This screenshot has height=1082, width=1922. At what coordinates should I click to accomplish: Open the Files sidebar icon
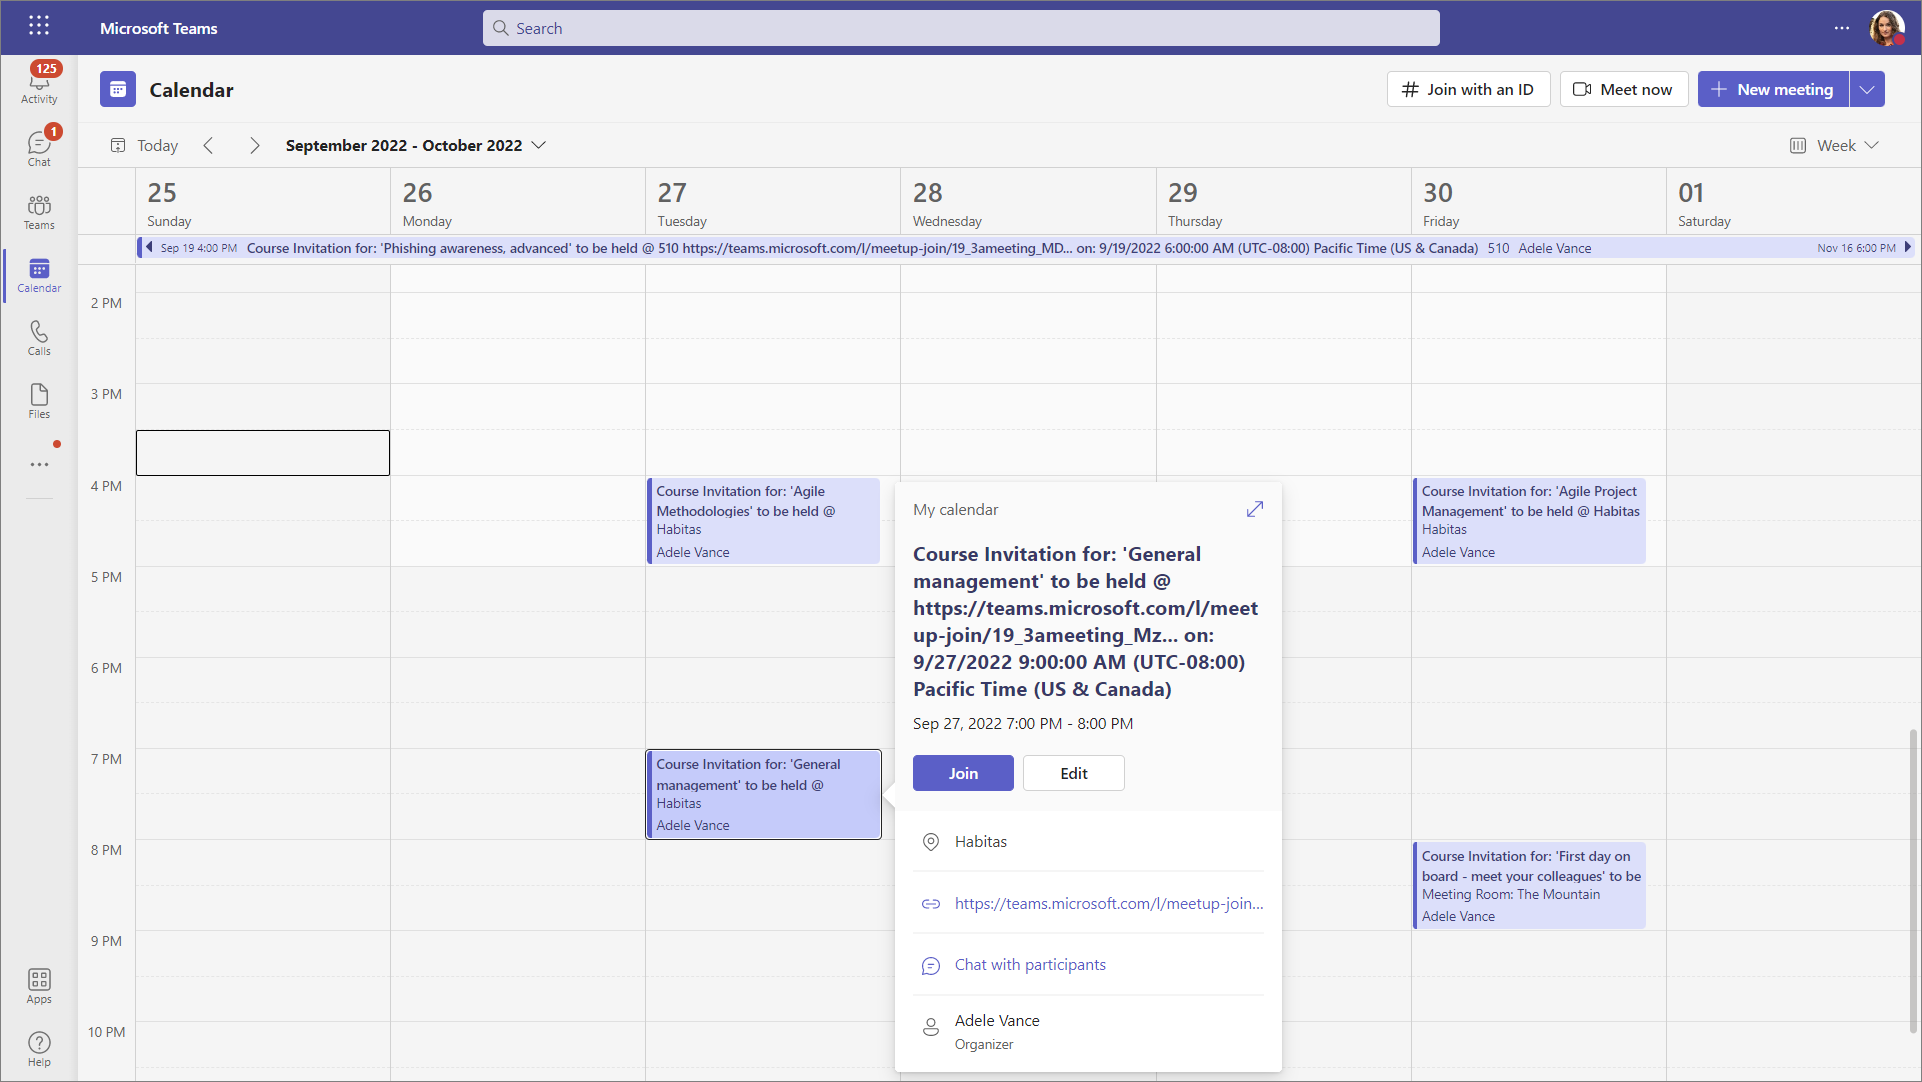click(39, 400)
